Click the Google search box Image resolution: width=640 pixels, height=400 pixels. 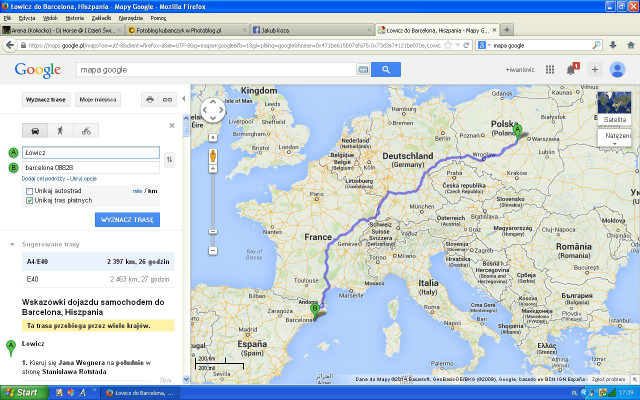216,70
